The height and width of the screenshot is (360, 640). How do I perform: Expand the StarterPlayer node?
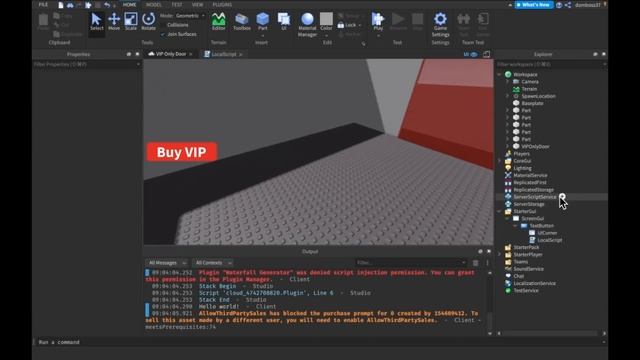(x=499, y=255)
